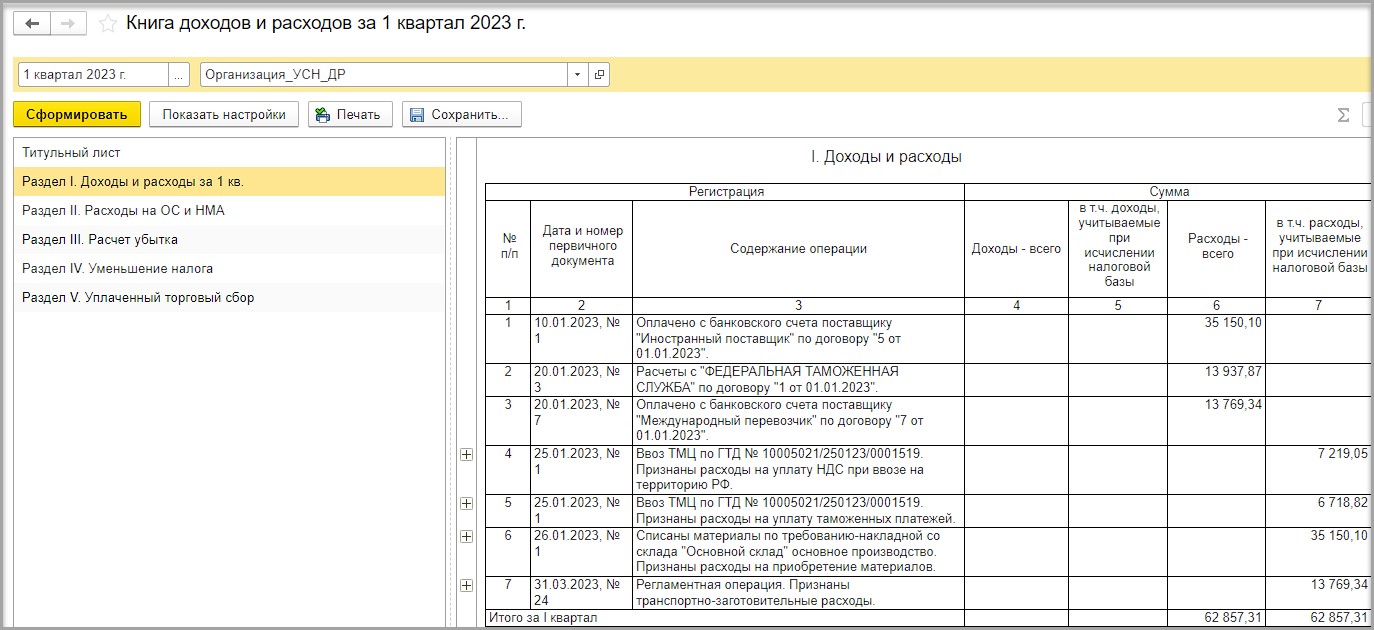Open period selection with the ellipsis button

(x=178, y=75)
